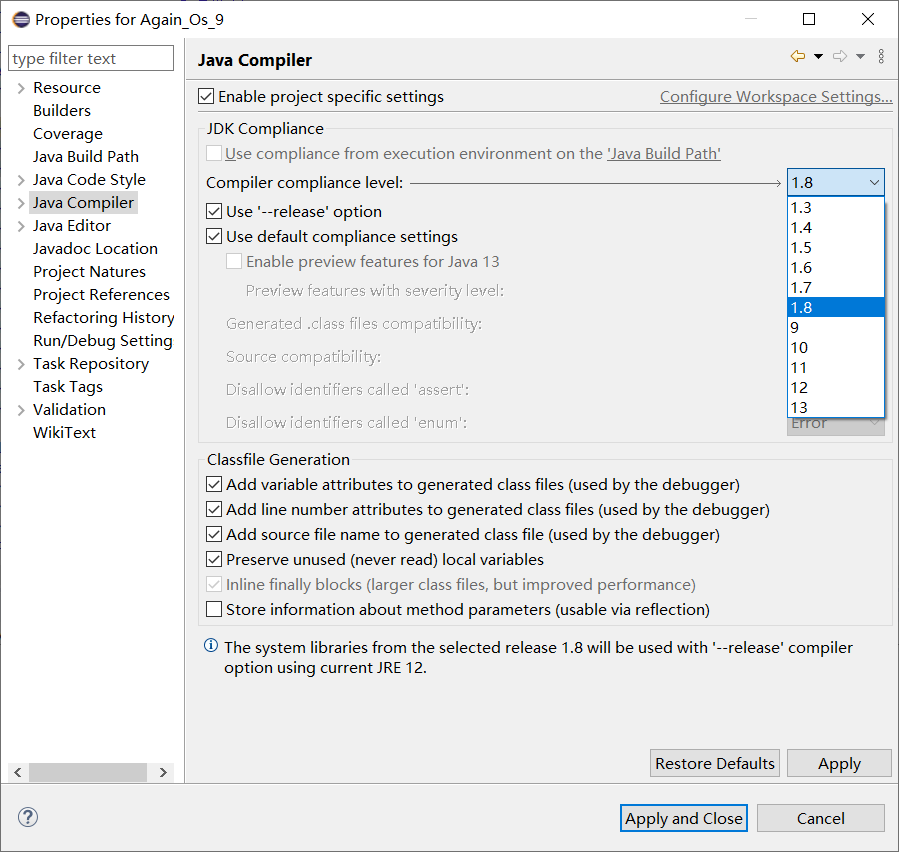The width and height of the screenshot is (899, 852).
Task: Disable the project specific settings checkbox
Action: (207, 97)
